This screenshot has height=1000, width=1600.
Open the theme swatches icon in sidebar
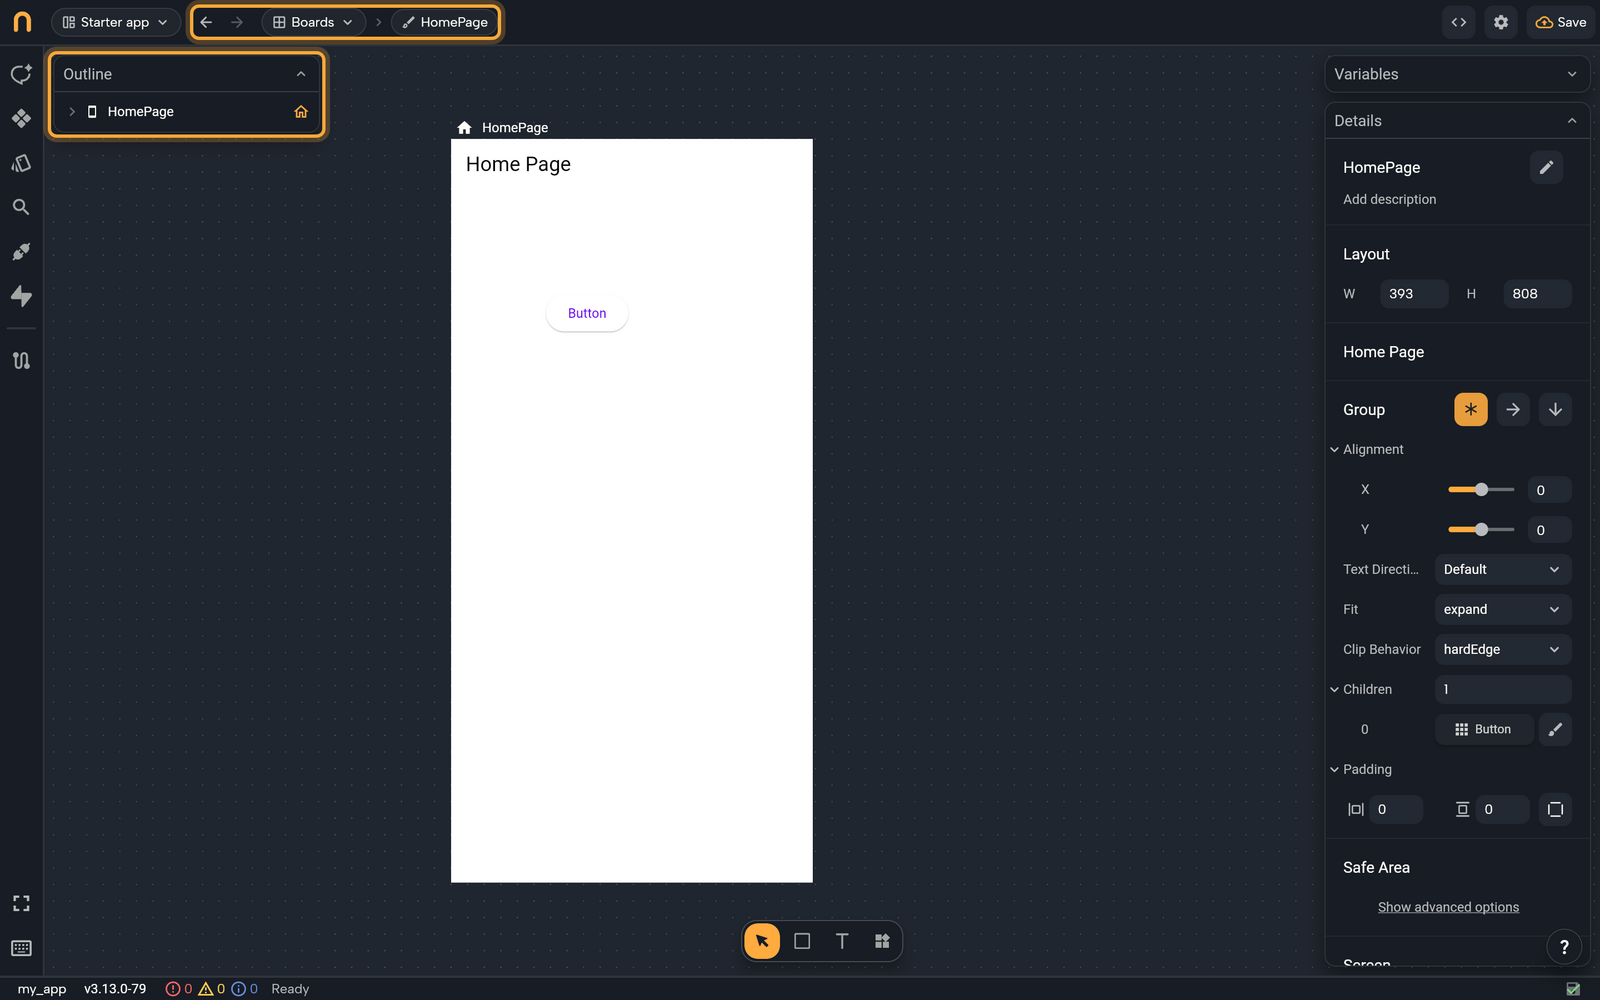point(21,163)
